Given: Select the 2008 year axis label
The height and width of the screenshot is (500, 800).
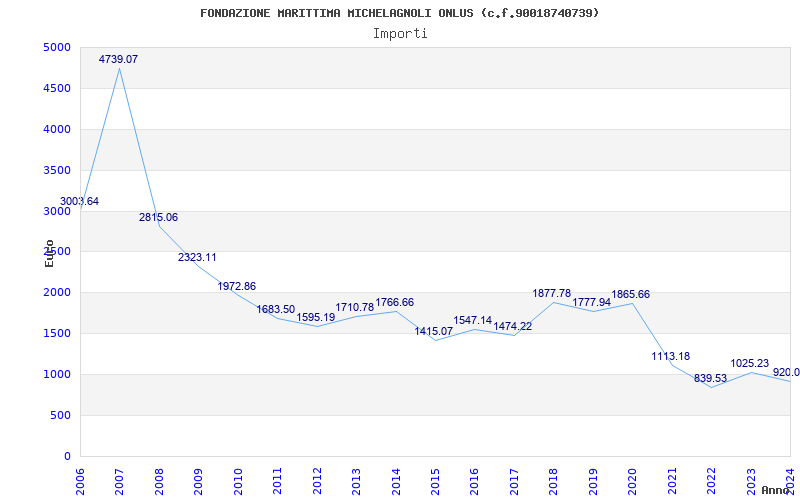Looking at the screenshot, I should coord(159,483).
